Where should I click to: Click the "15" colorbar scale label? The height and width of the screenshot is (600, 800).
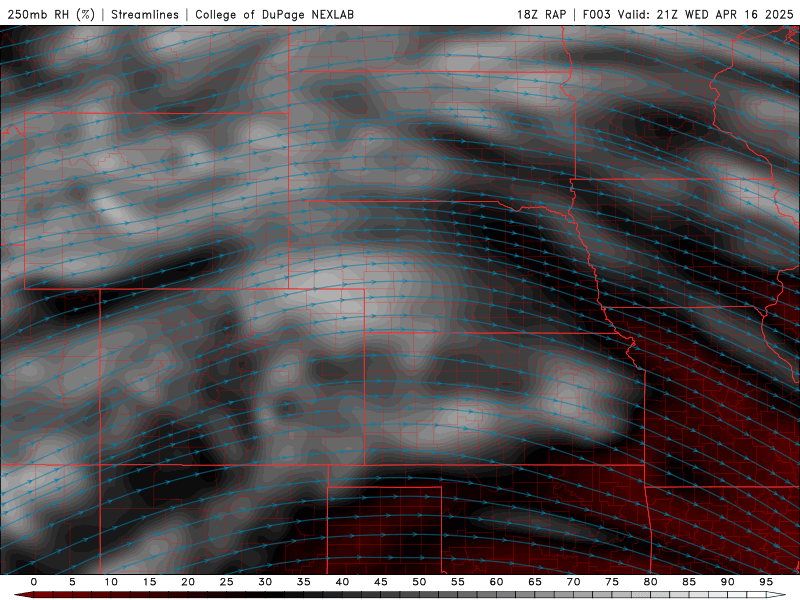[149, 582]
